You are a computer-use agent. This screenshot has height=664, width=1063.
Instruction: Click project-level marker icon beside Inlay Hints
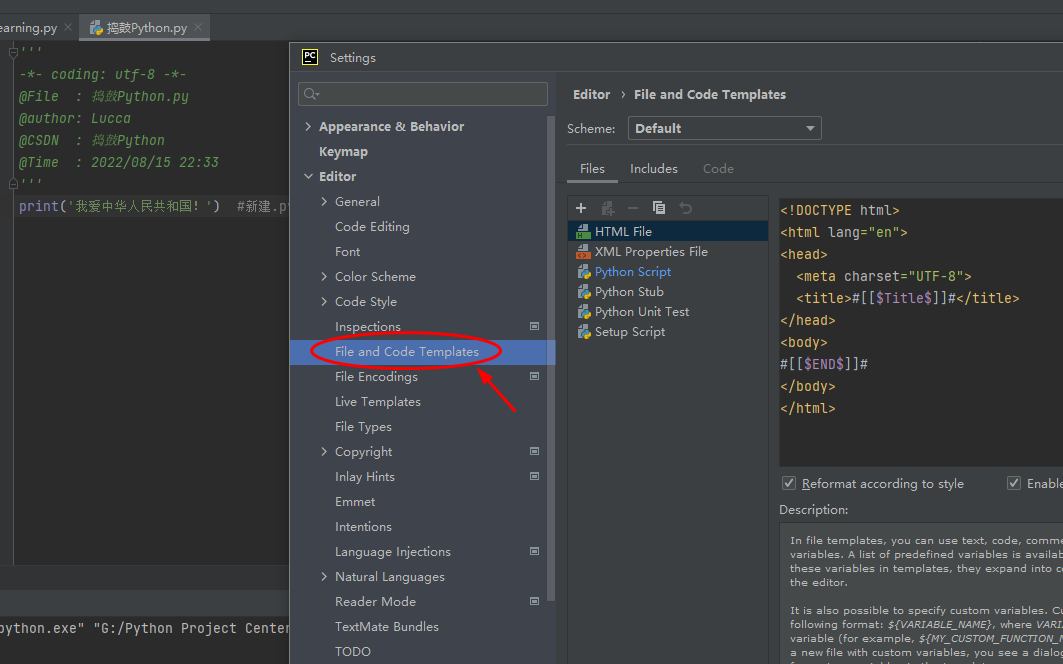point(534,476)
